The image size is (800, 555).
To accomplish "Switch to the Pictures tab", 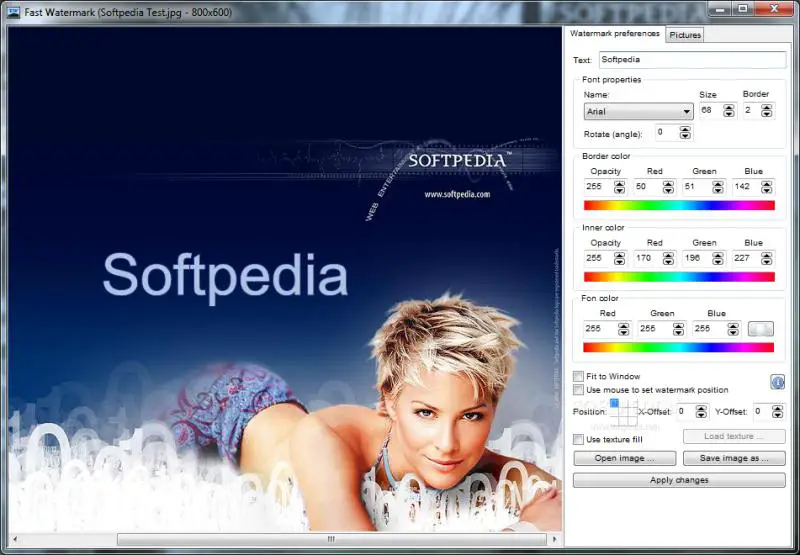I will 685,35.
